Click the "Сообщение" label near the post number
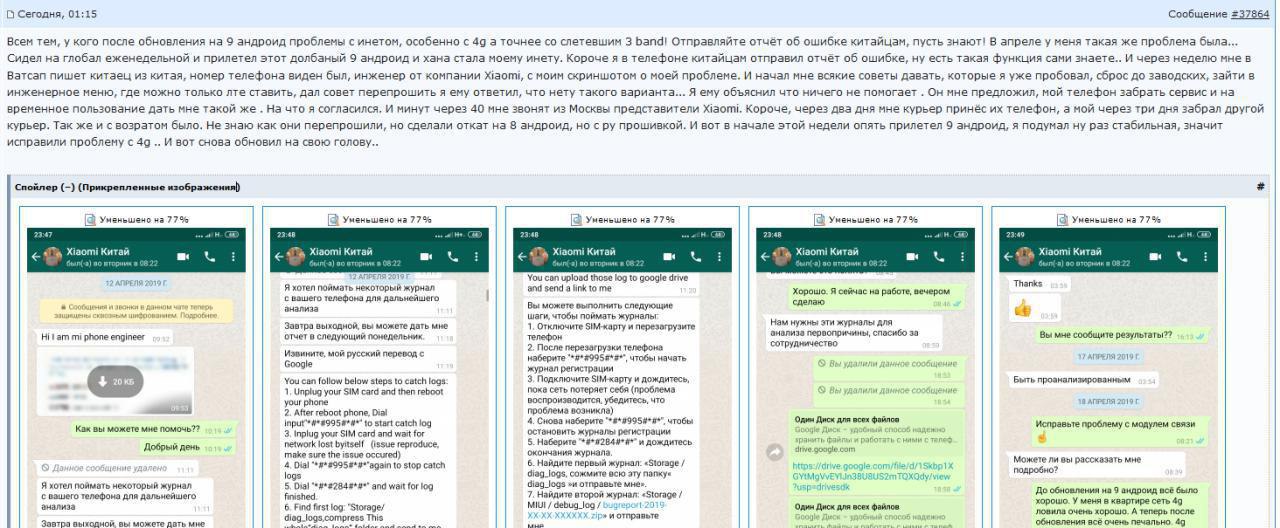This screenshot has height=528, width=1280. (x=1197, y=15)
